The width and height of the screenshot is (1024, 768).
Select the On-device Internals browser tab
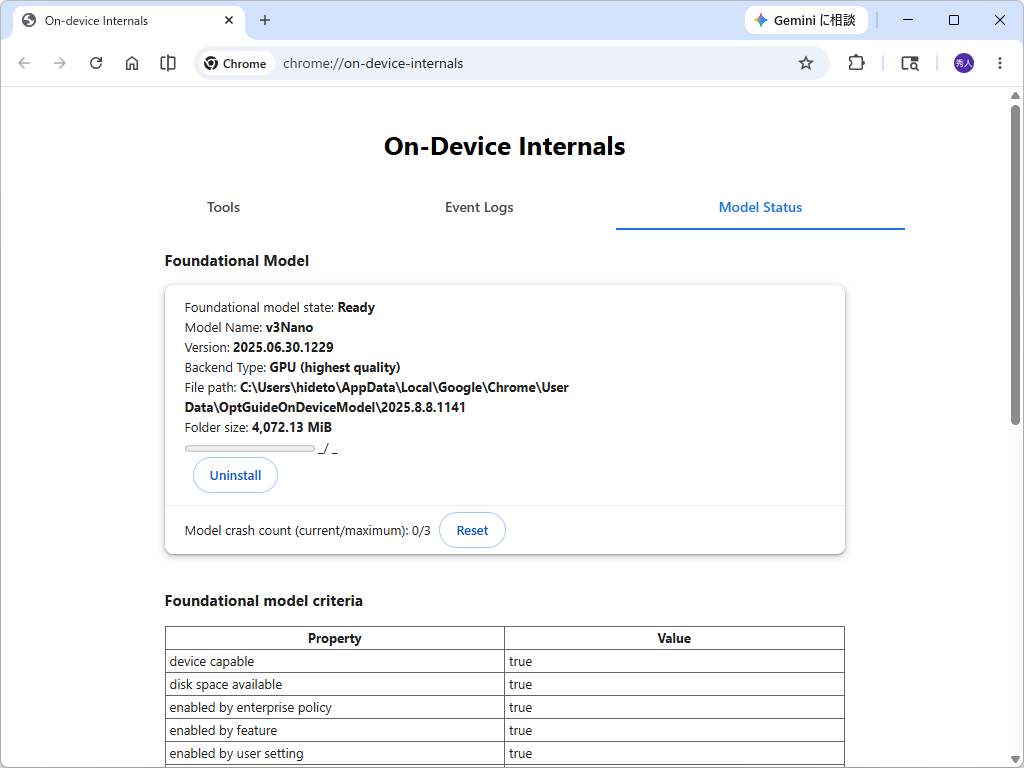point(129,21)
